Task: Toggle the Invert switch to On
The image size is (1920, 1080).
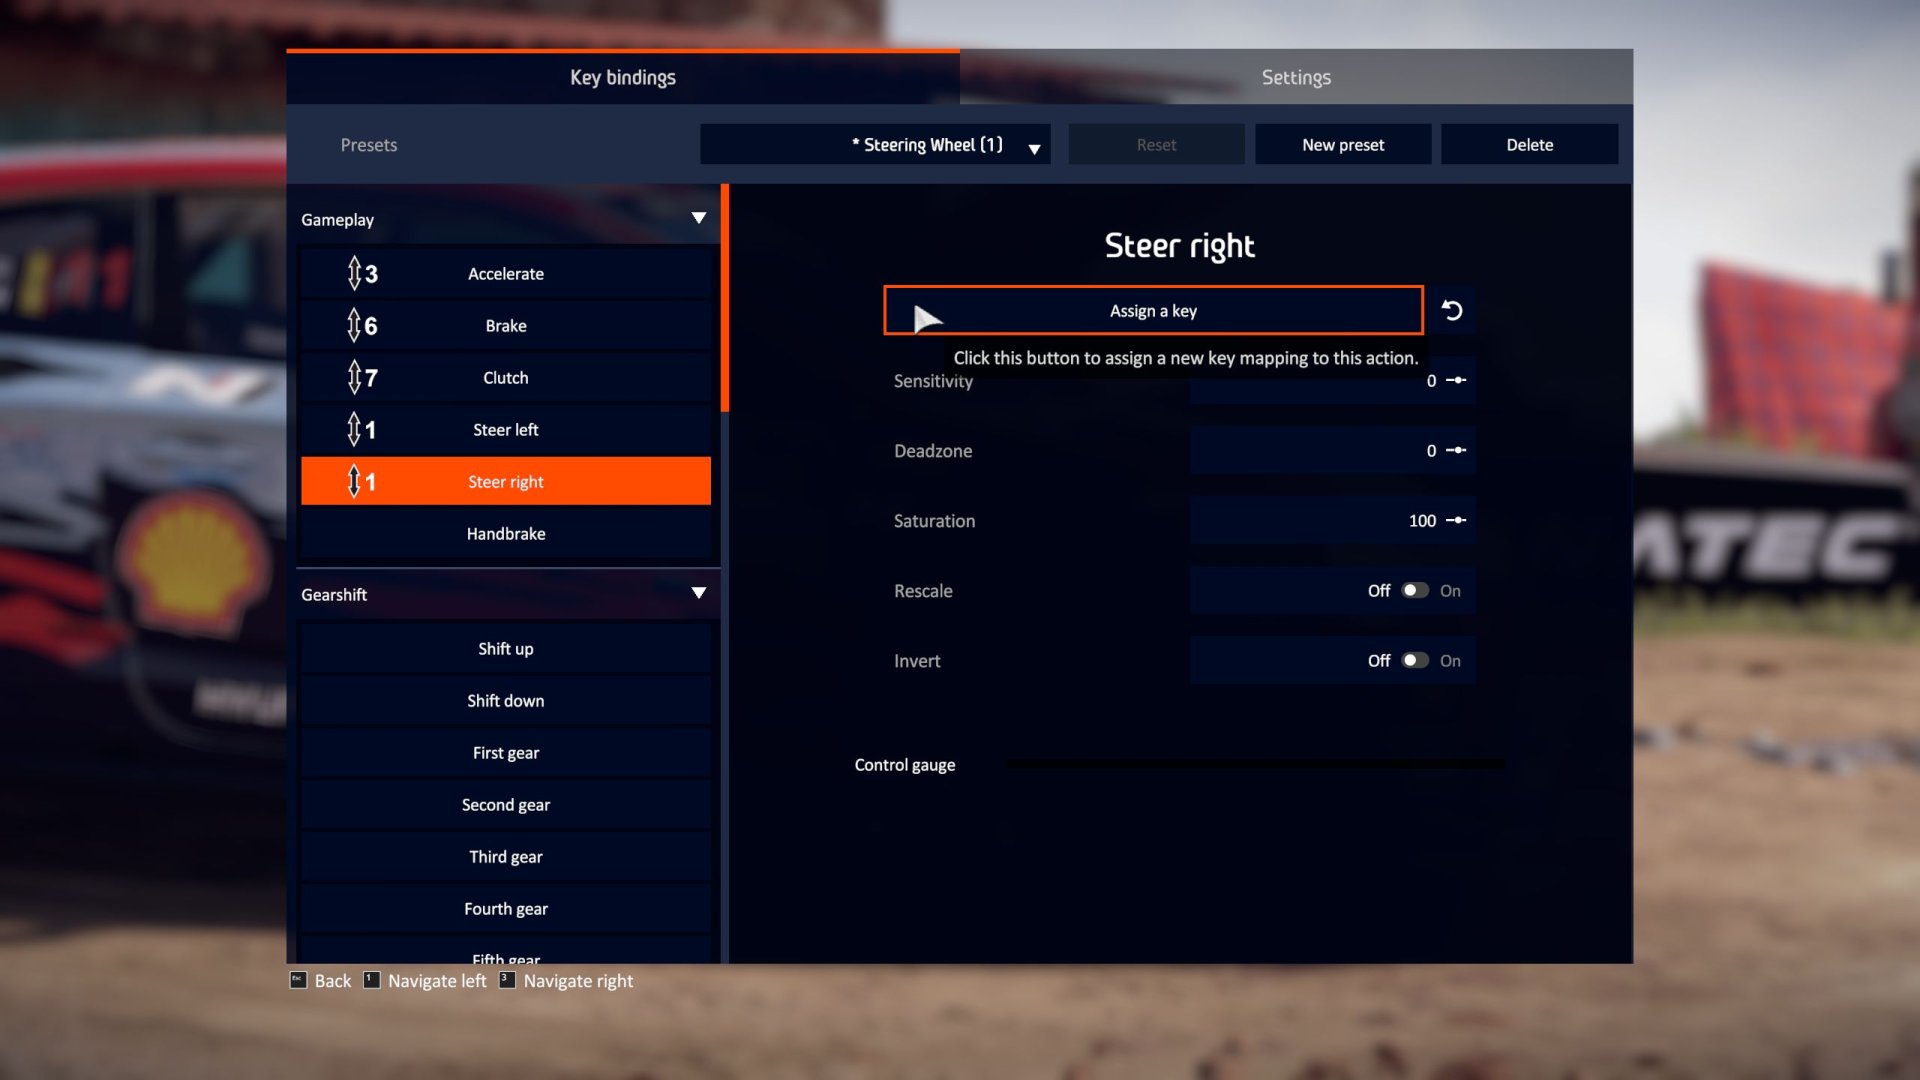Action: click(1414, 661)
